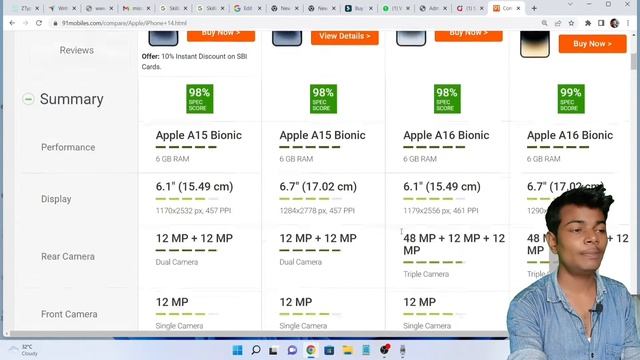Screen dimensions: 640x360
Task: Click first column 'Apple A15 Bionic' text
Action: pos(199,135)
